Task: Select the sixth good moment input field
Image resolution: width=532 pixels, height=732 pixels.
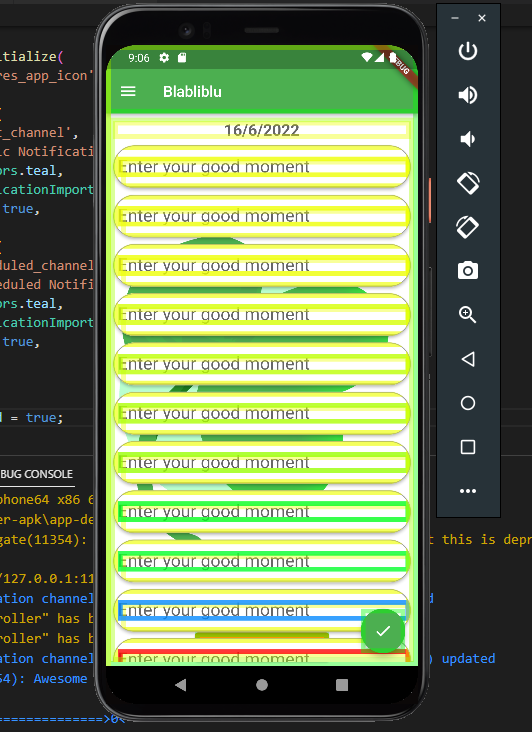Action: click(x=262, y=413)
